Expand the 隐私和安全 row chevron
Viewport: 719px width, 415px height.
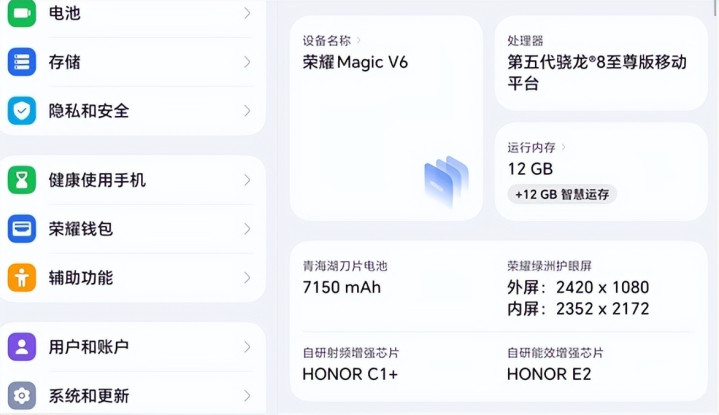tap(247, 111)
